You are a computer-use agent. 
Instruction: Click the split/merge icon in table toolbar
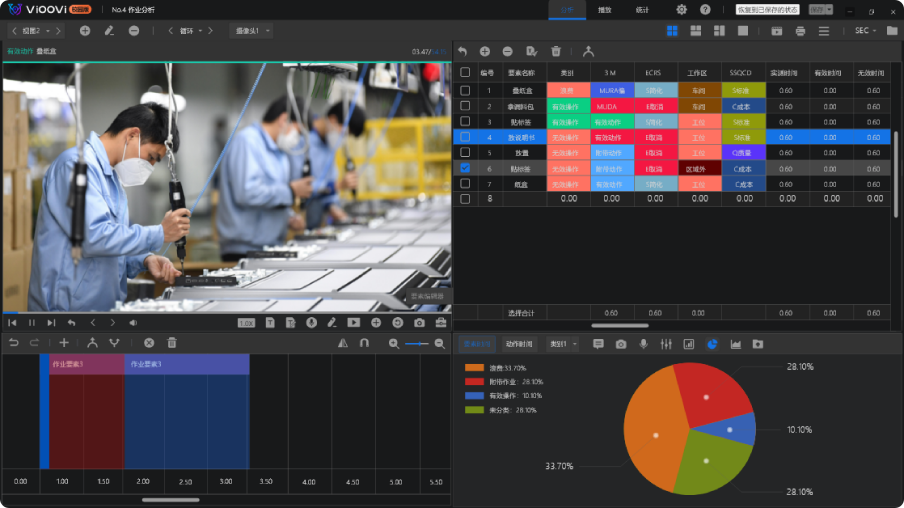[x=588, y=51]
